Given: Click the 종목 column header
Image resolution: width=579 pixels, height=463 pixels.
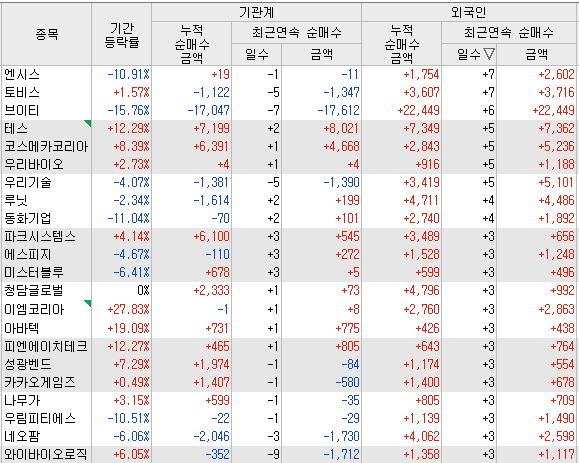Looking at the screenshot, I should [47, 35].
